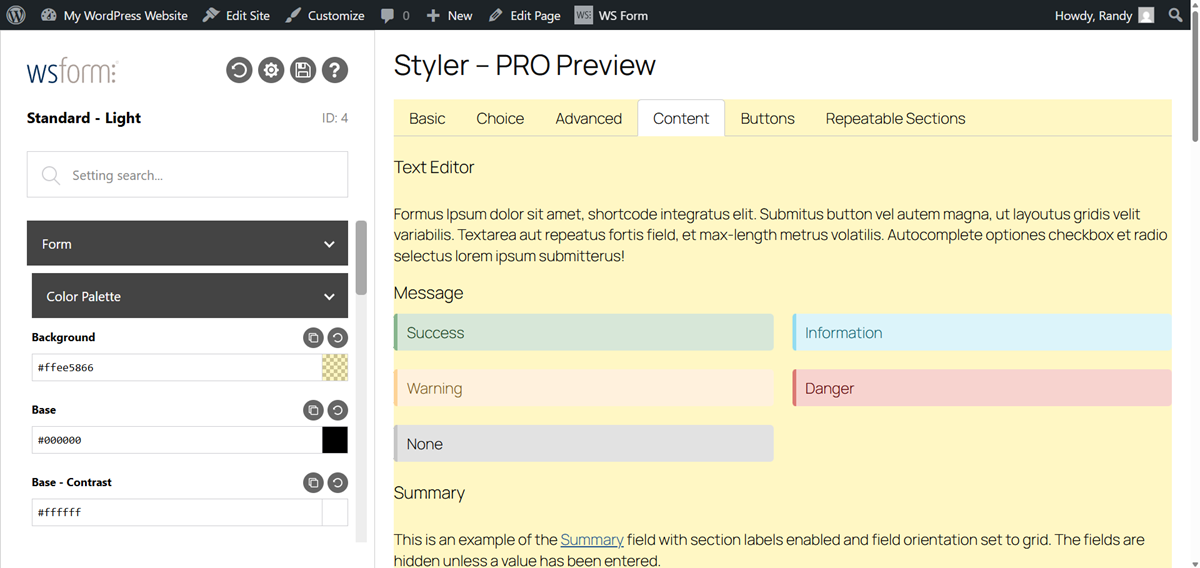The height and width of the screenshot is (568, 1200).
Task: Click Edit Page in admin bar
Action: coord(525,15)
